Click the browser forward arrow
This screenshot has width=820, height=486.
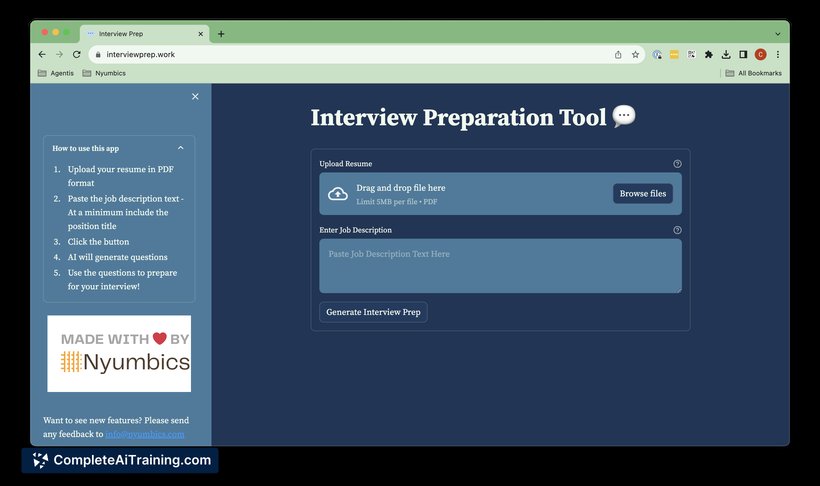[x=59, y=54]
